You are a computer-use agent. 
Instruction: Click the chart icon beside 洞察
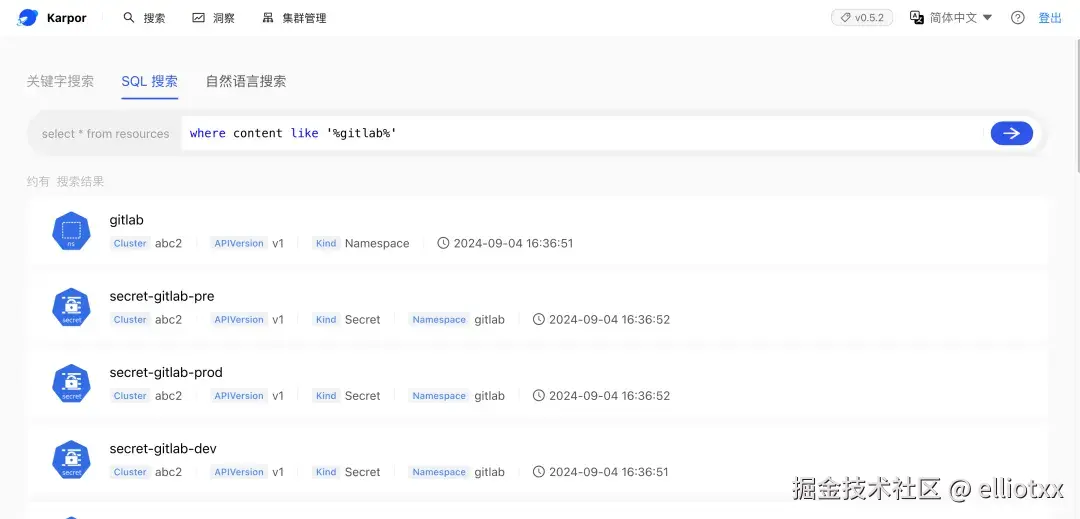[198, 18]
